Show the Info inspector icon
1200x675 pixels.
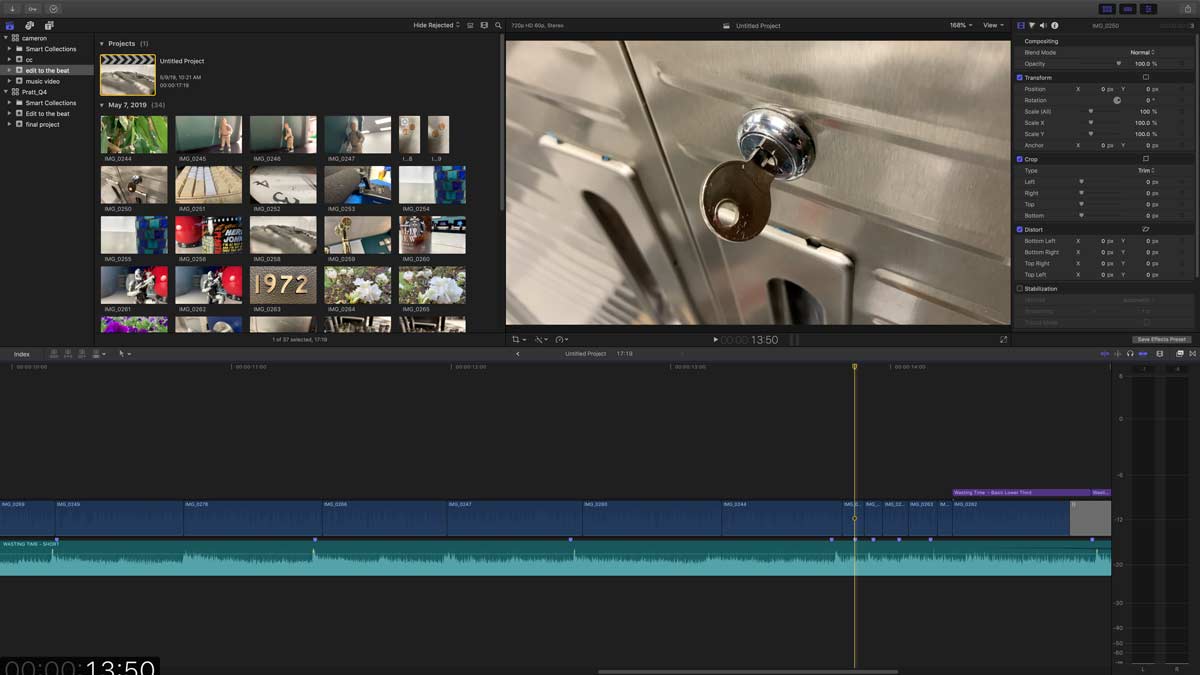tap(1054, 25)
